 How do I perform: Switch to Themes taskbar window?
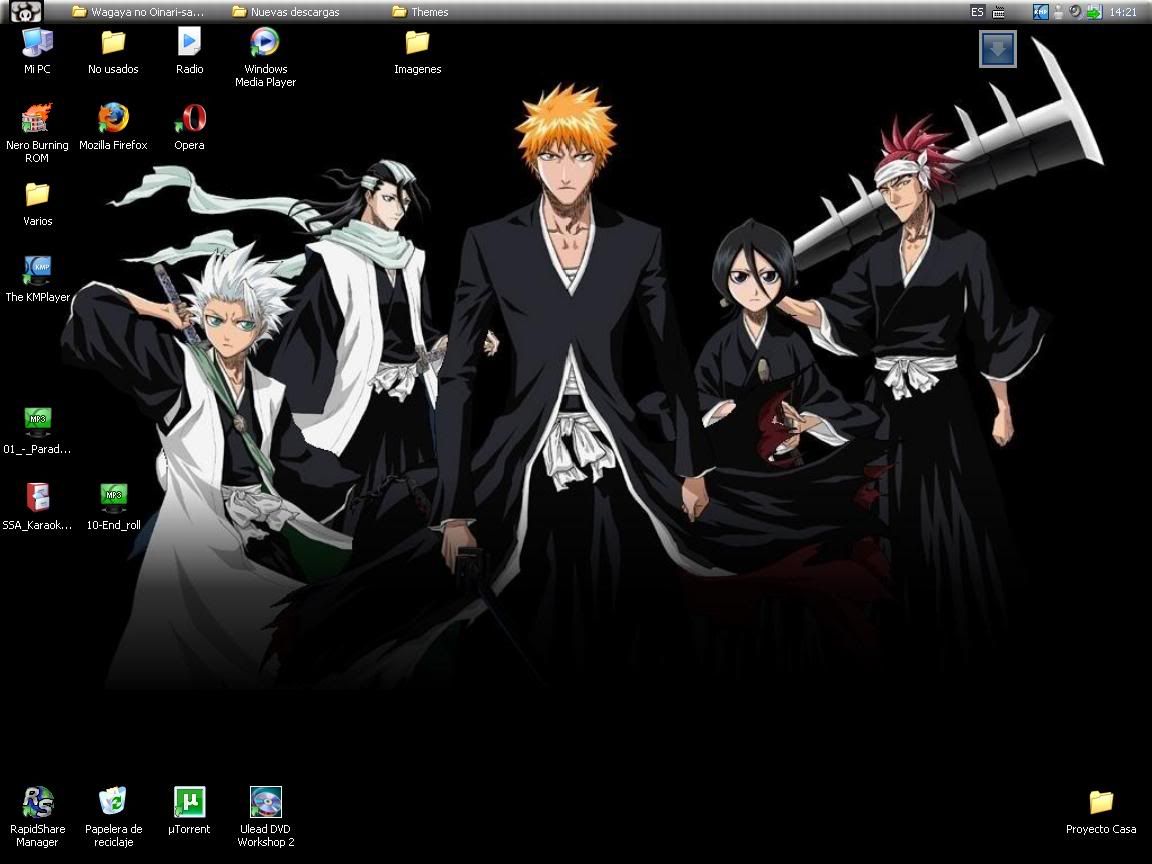[420, 12]
